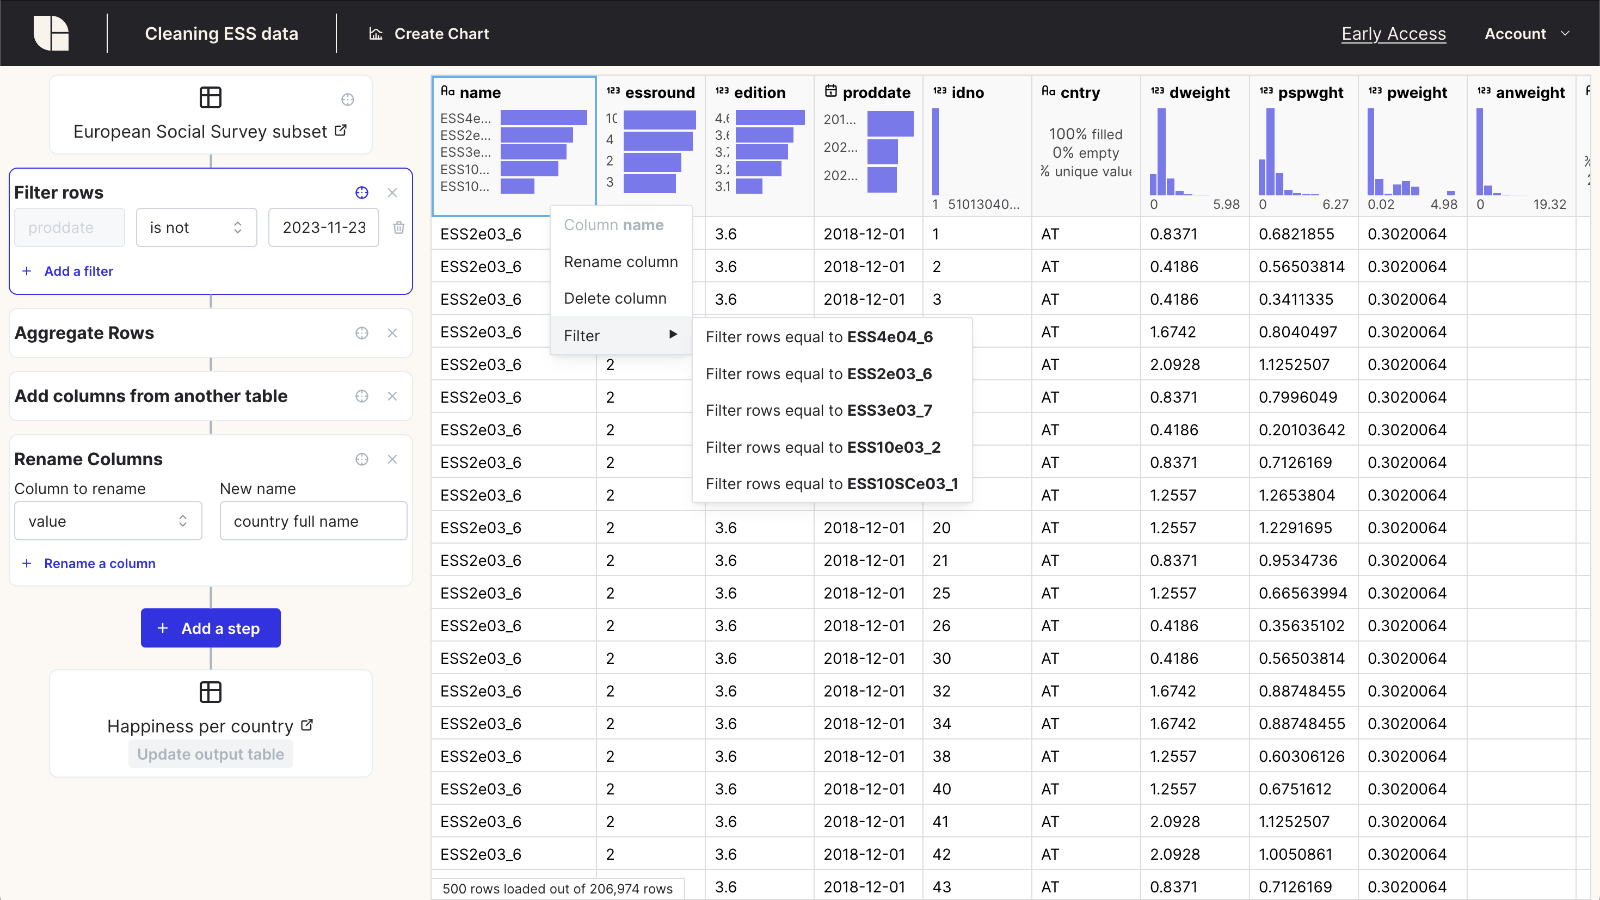Edit the filter date value 2023-11-23
1600x900 pixels.
click(x=324, y=228)
